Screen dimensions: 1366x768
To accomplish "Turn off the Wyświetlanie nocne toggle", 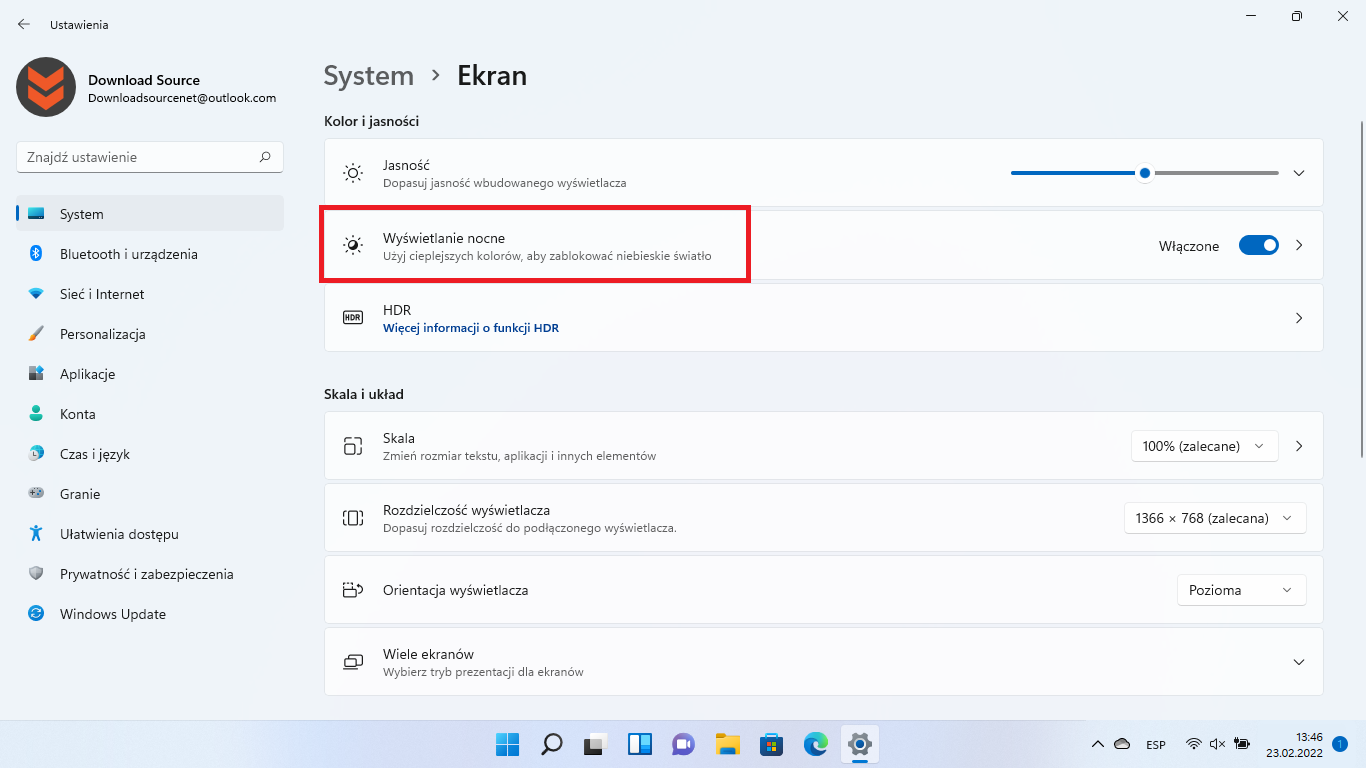I will [x=1259, y=245].
